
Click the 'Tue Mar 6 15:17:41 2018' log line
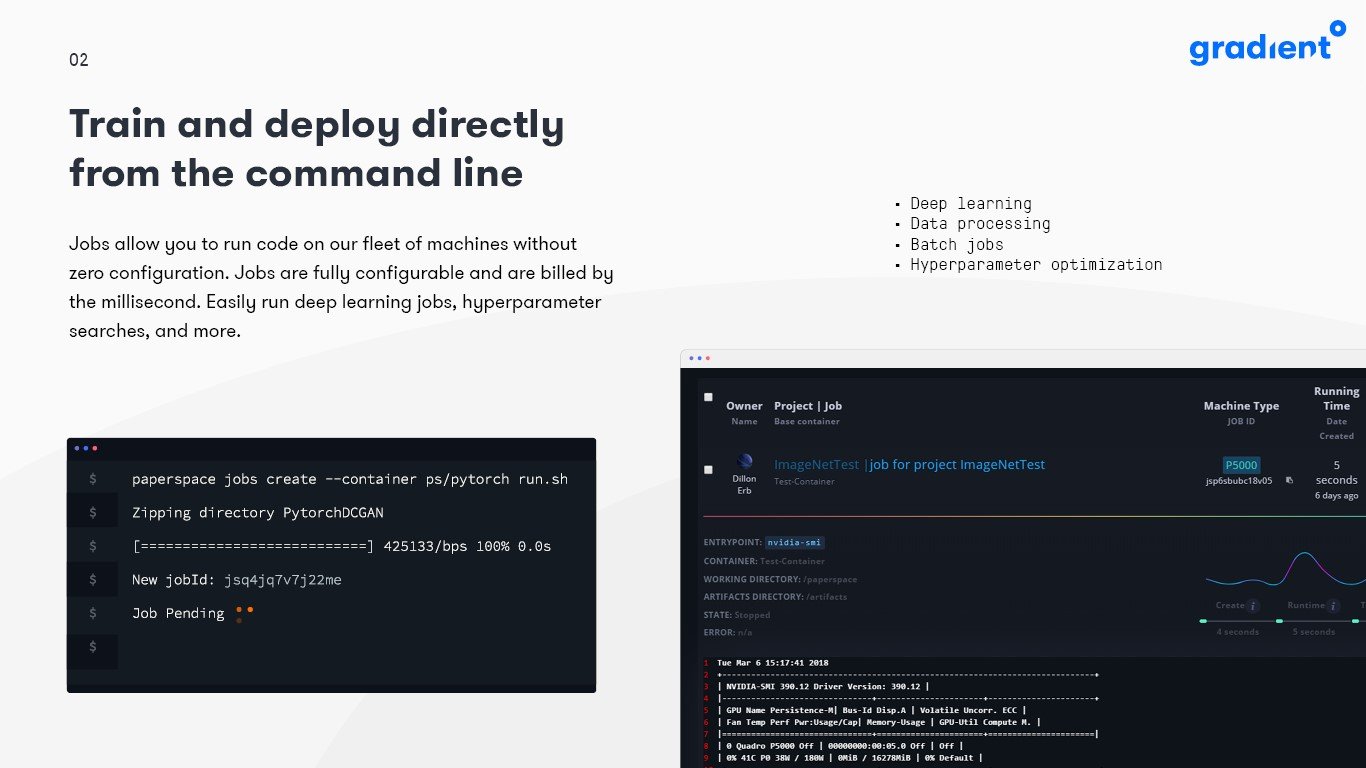point(772,662)
